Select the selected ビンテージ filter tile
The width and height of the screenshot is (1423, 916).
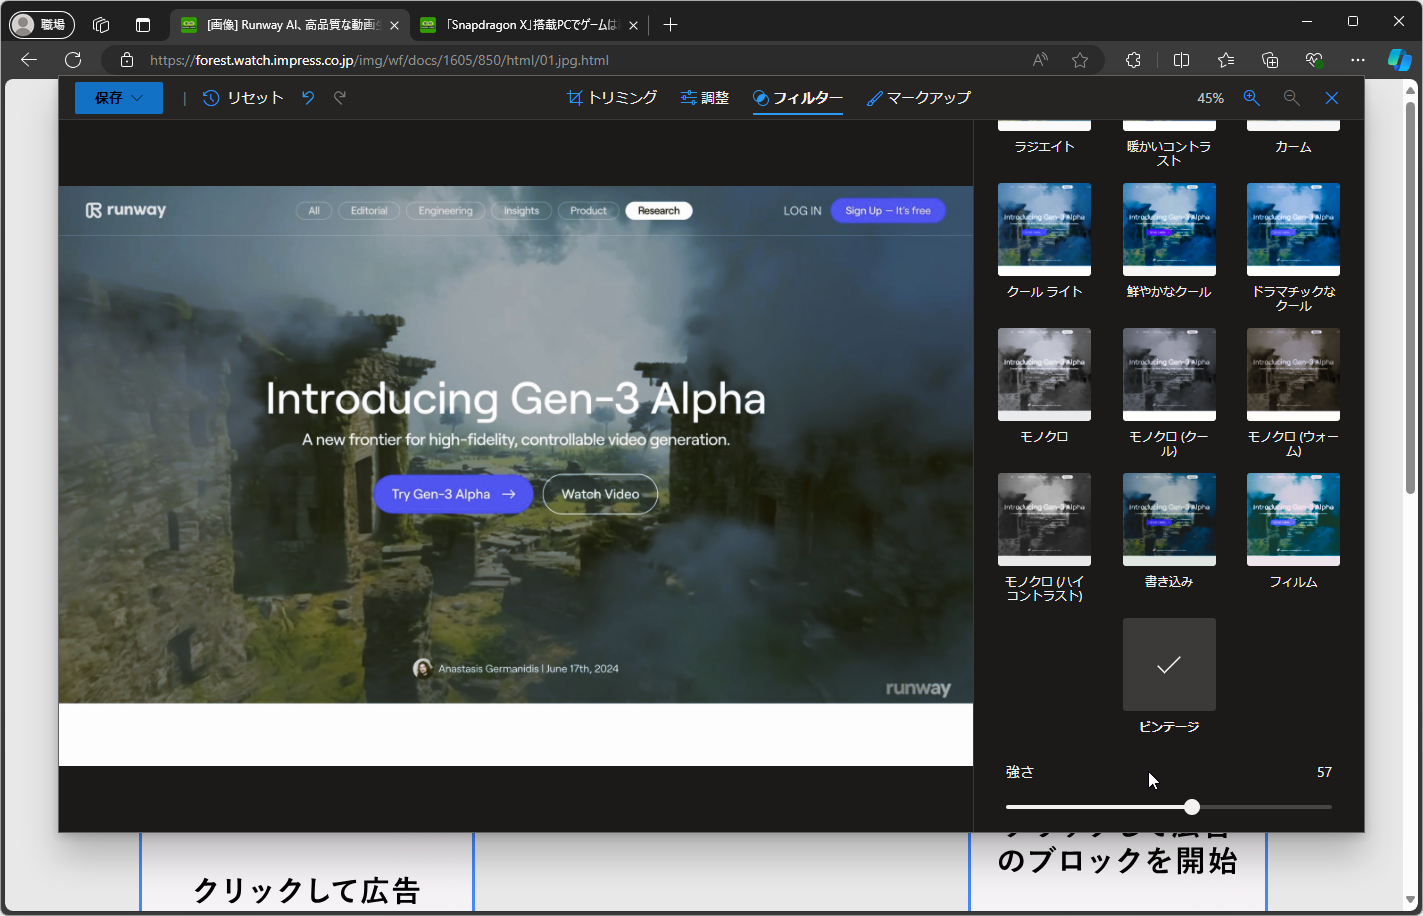click(1169, 664)
